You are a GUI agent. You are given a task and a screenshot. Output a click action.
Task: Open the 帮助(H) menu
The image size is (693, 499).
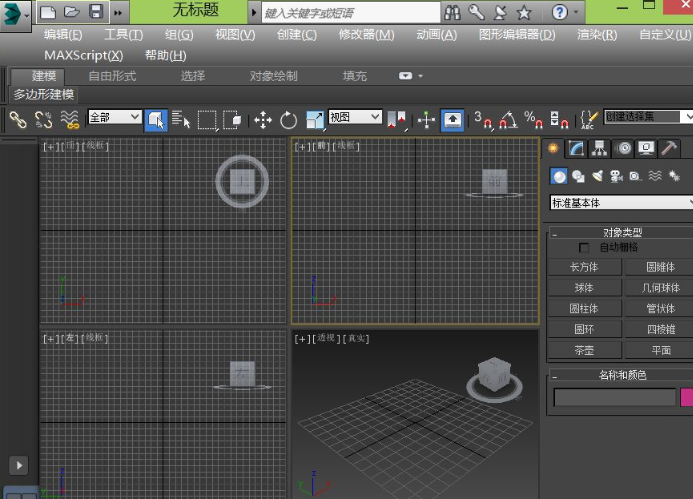[166, 55]
